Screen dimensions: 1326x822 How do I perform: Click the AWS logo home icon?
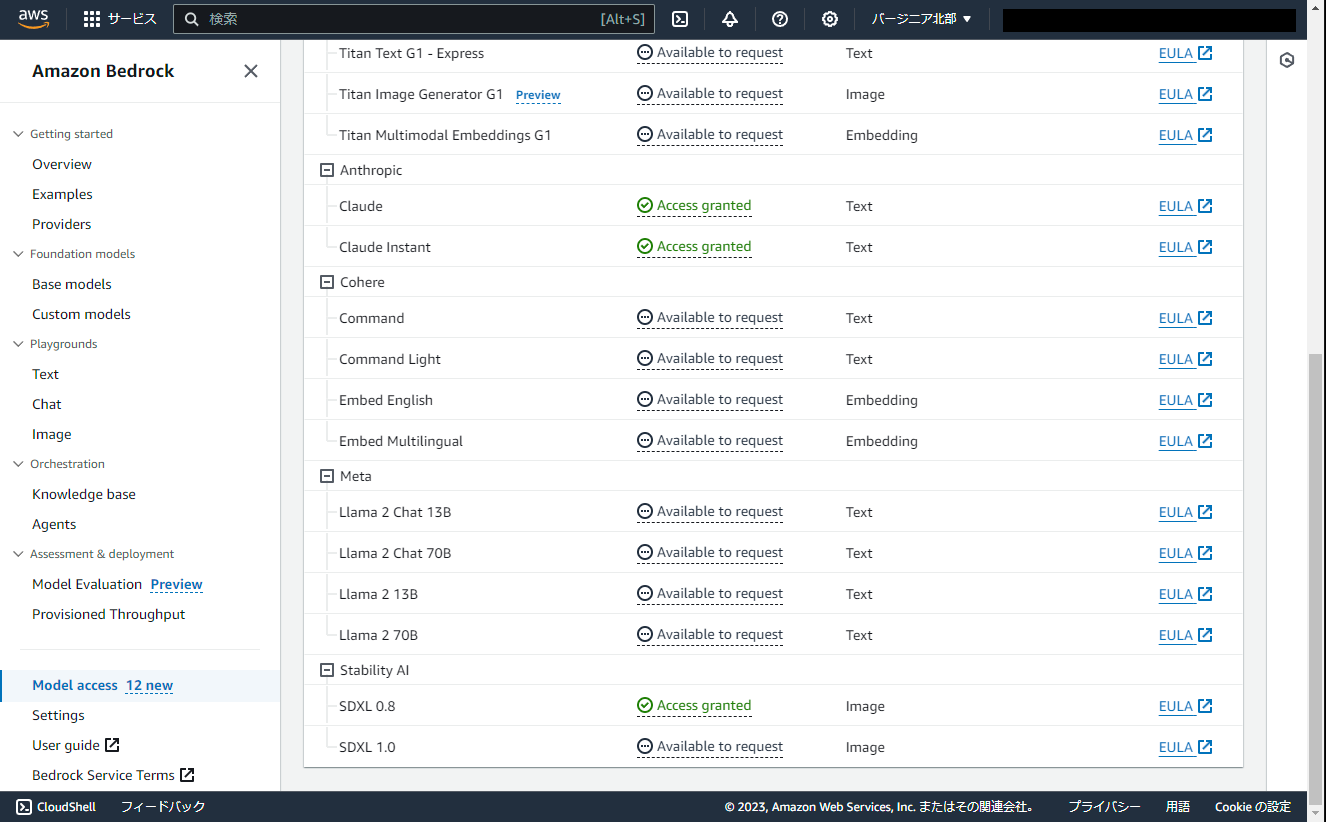[x=33, y=18]
